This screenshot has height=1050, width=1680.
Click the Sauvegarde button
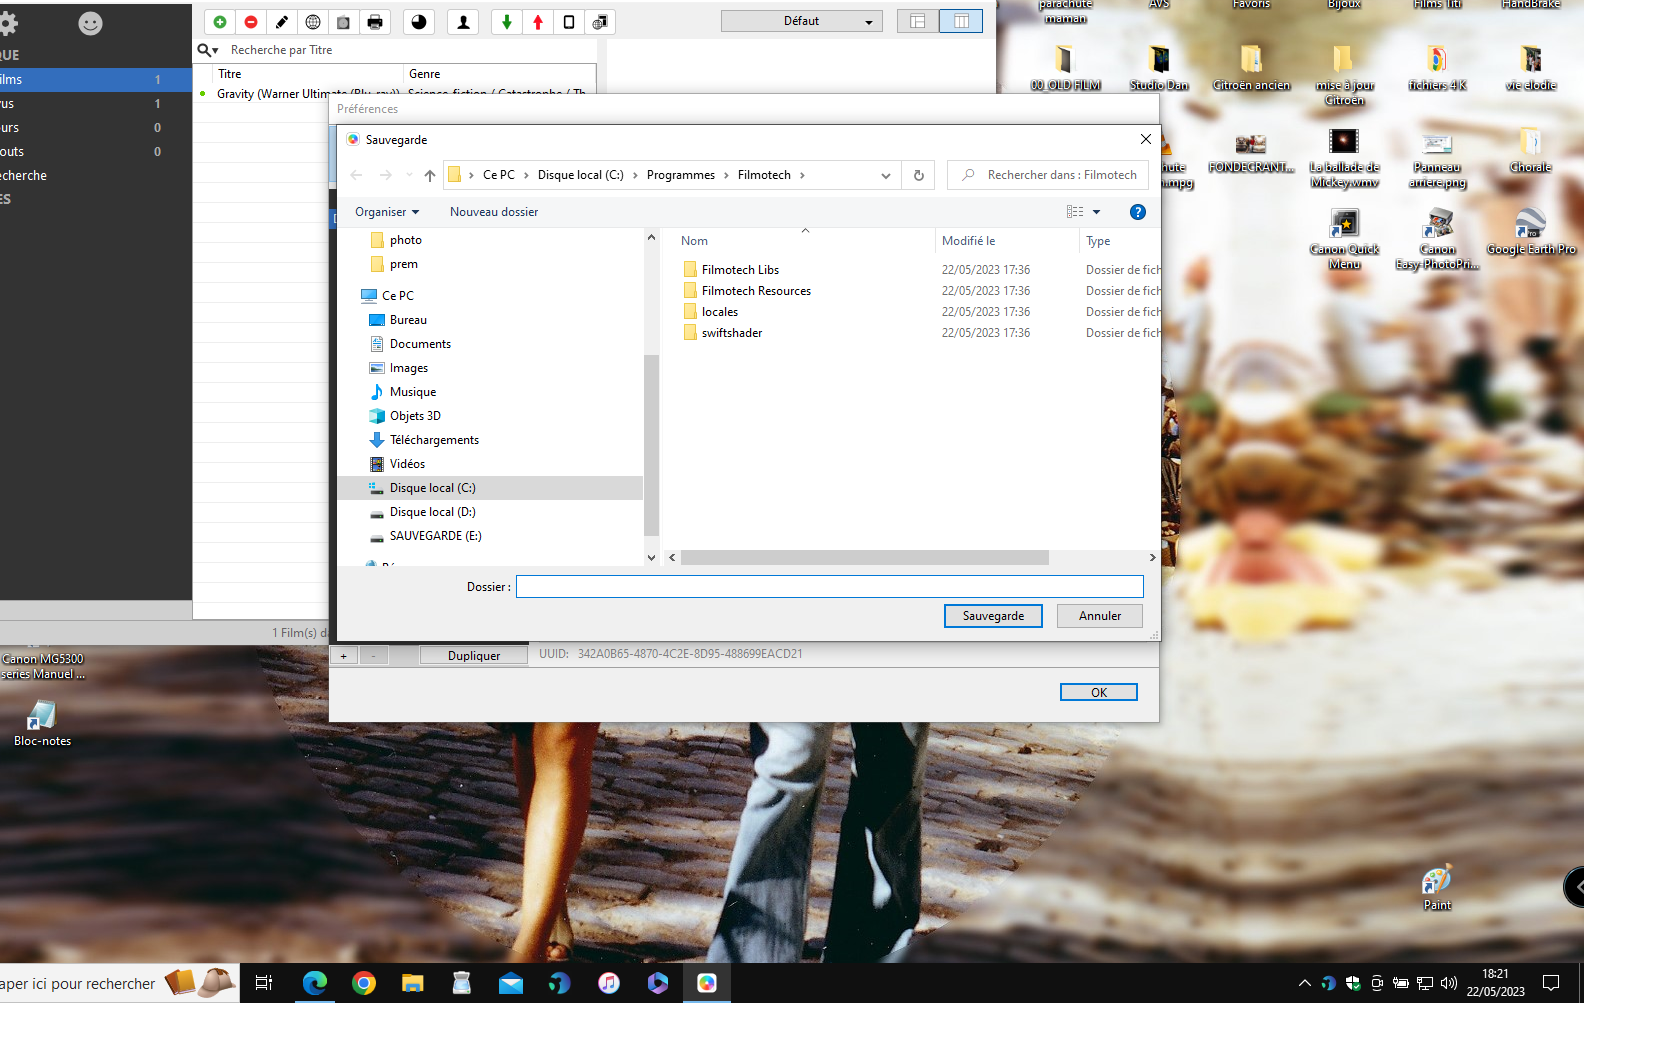pos(992,616)
